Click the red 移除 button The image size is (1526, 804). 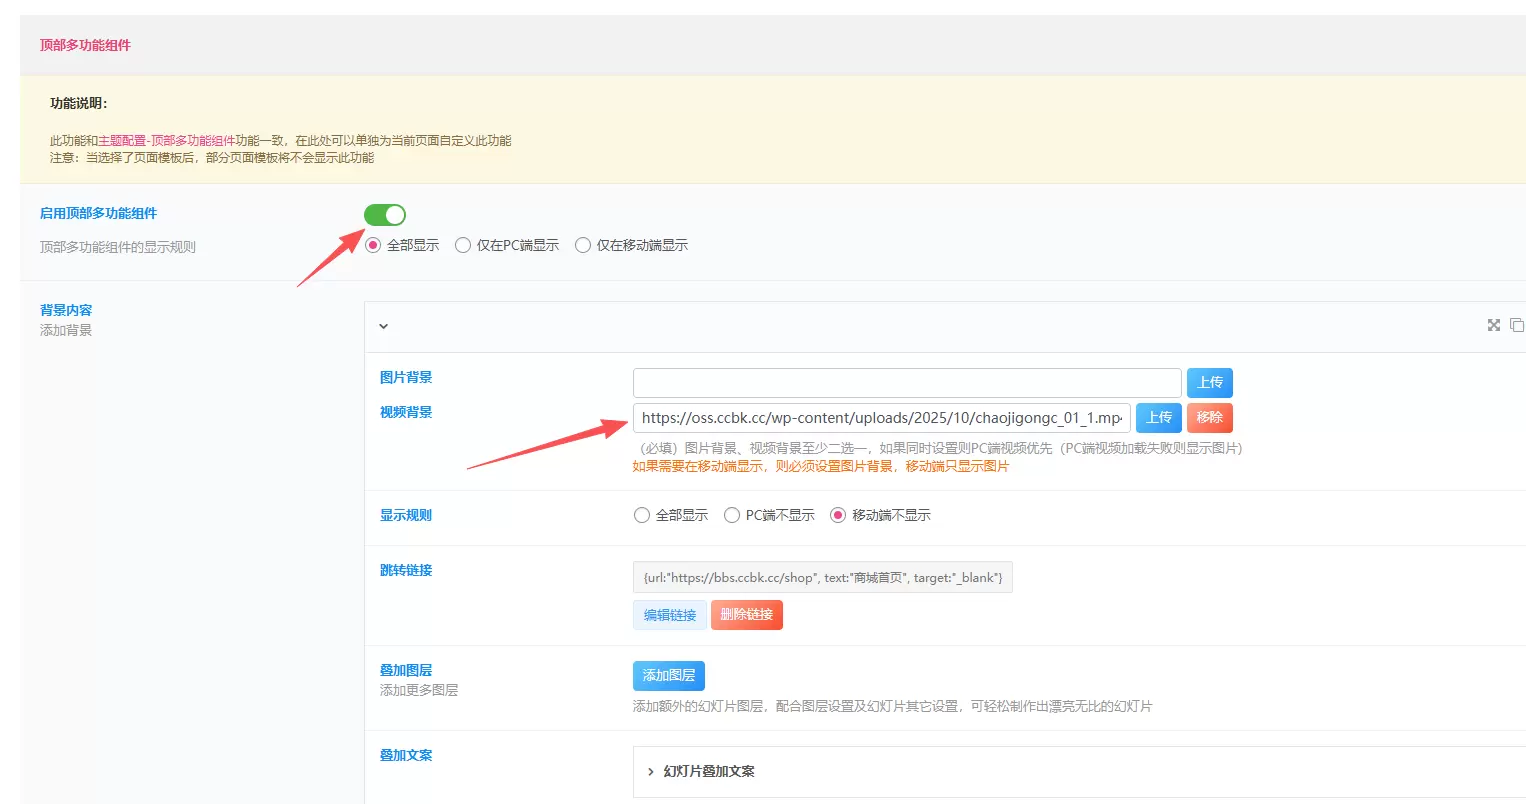pos(1210,418)
